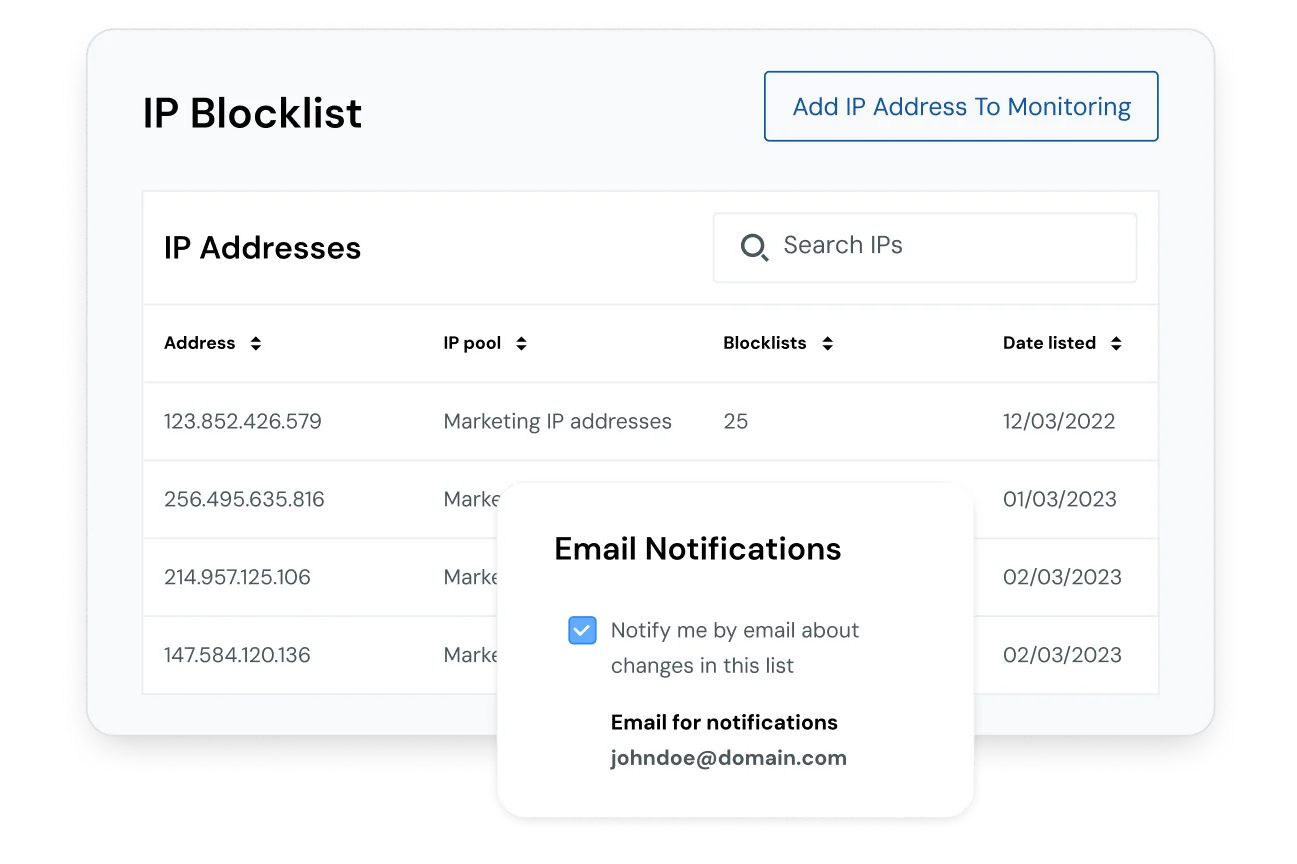Click the magnifying glass search icon
Image resolution: width=1297 pixels, height=864 pixels.
coord(754,247)
